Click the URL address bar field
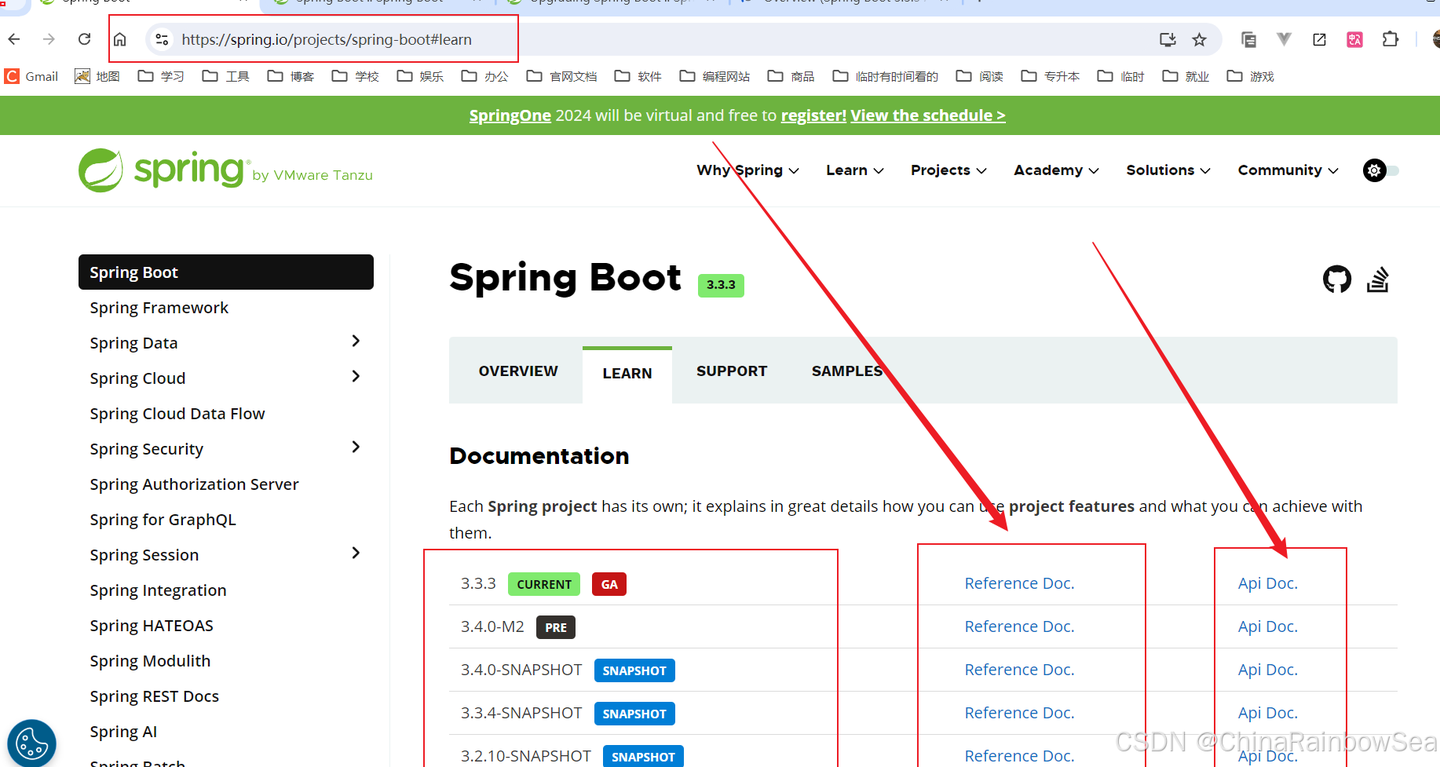This screenshot has width=1440, height=767. tap(660, 40)
